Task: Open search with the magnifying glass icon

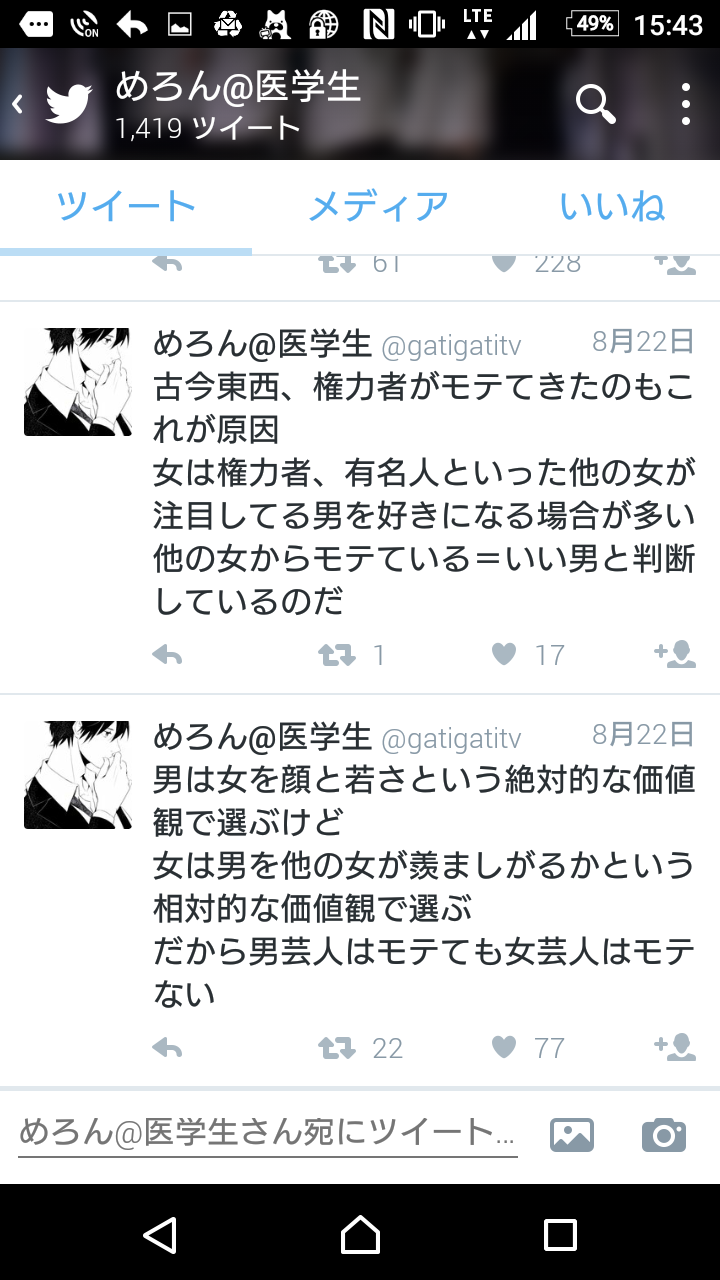Action: tap(596, 103)
